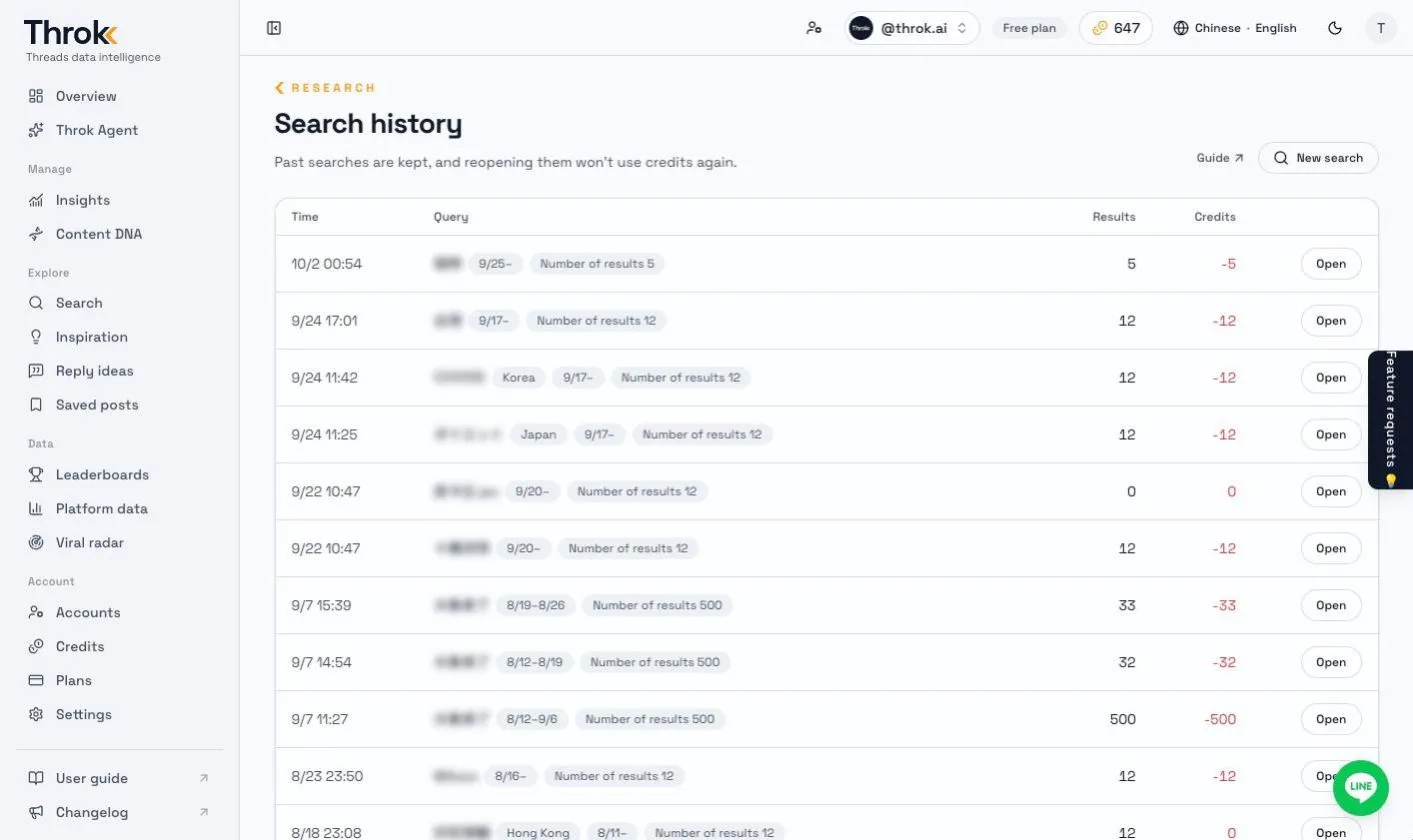The width and height of the screenshot is (1413, 840).
Task: Open the 9/24 11:25 Japan search
Action: coord(1331,435)
